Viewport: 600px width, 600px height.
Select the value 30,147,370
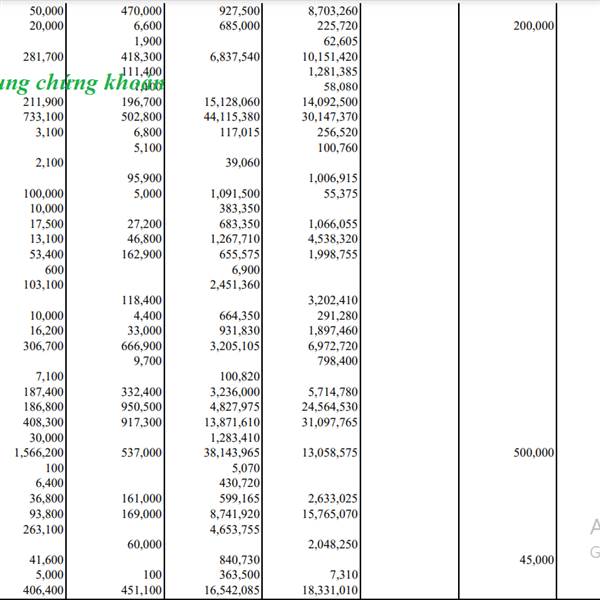tap(329, 117)
